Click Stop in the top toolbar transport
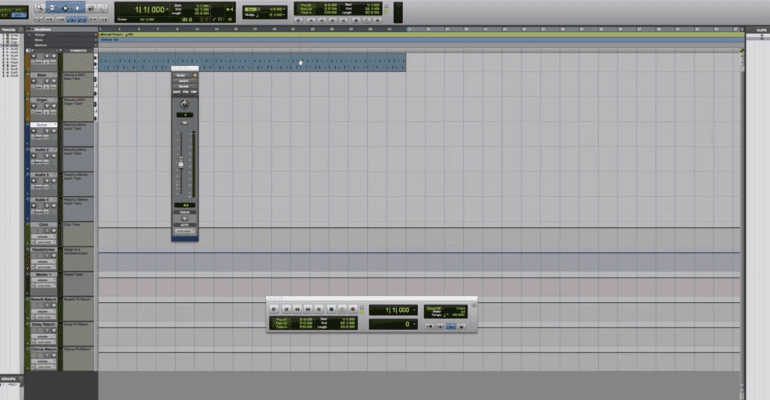This screenshot has width=770, height=400. click(356, 20)
